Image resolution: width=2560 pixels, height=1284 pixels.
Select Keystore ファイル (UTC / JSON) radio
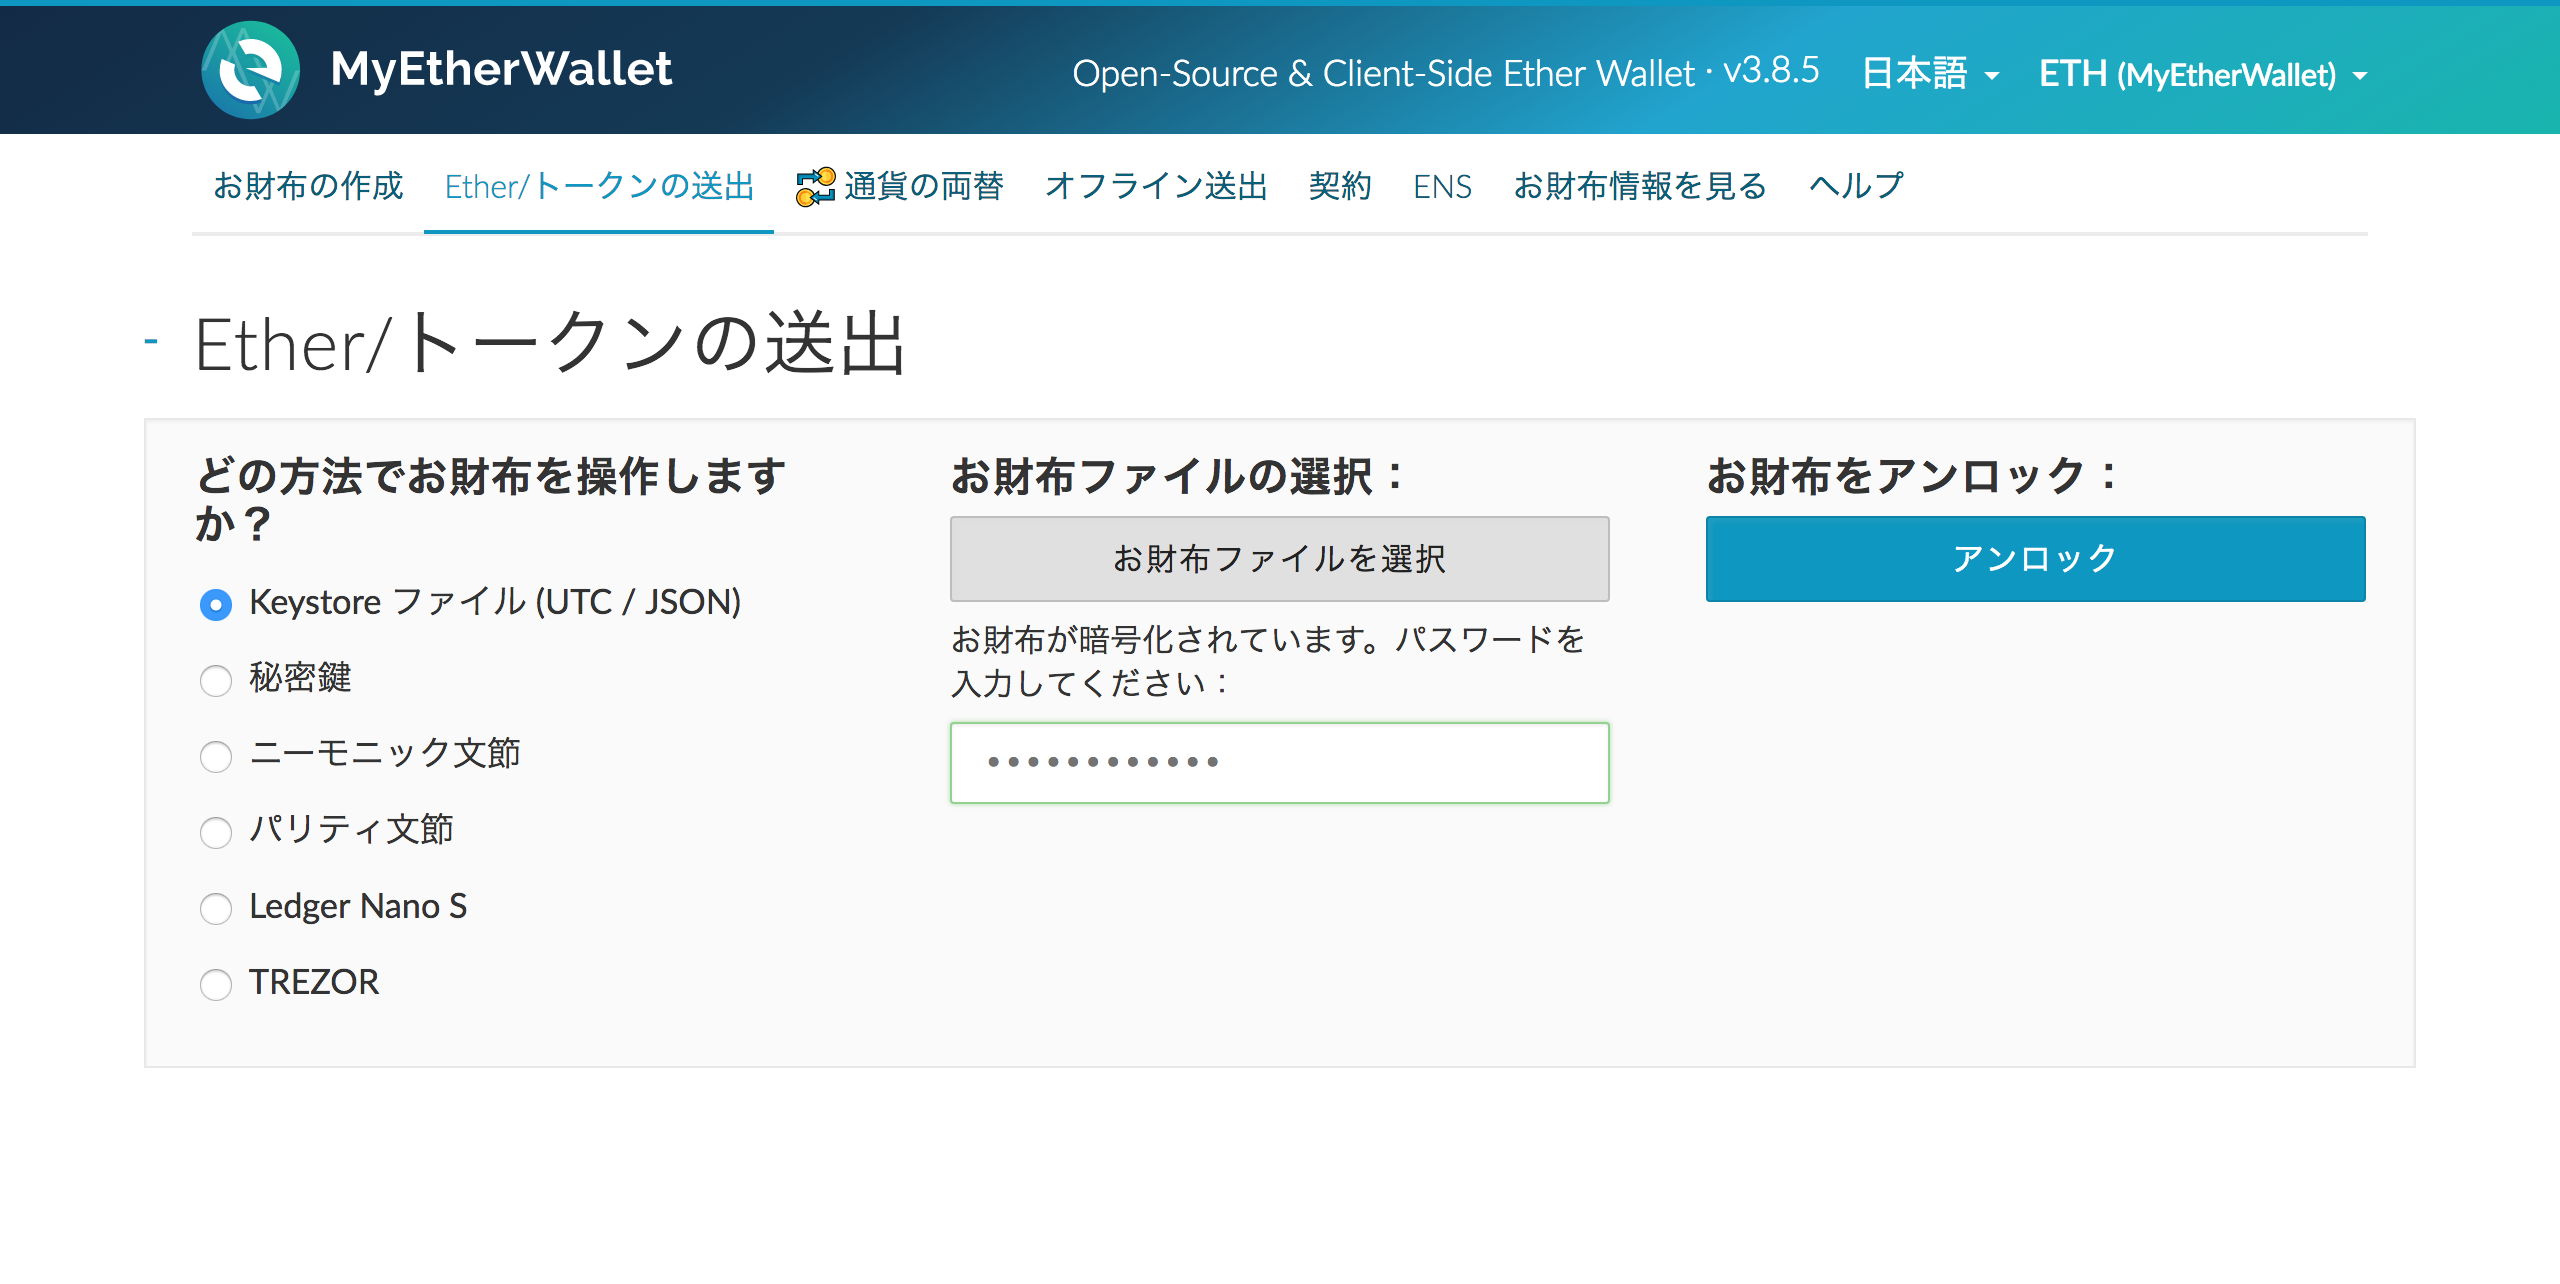click(x=216, y=604)
